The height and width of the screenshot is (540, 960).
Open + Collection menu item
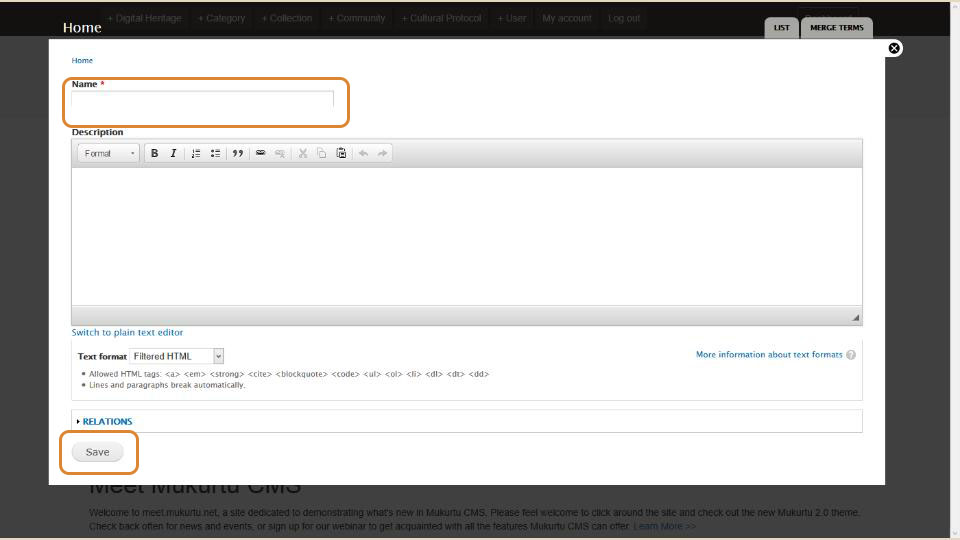tap(287, 18)
